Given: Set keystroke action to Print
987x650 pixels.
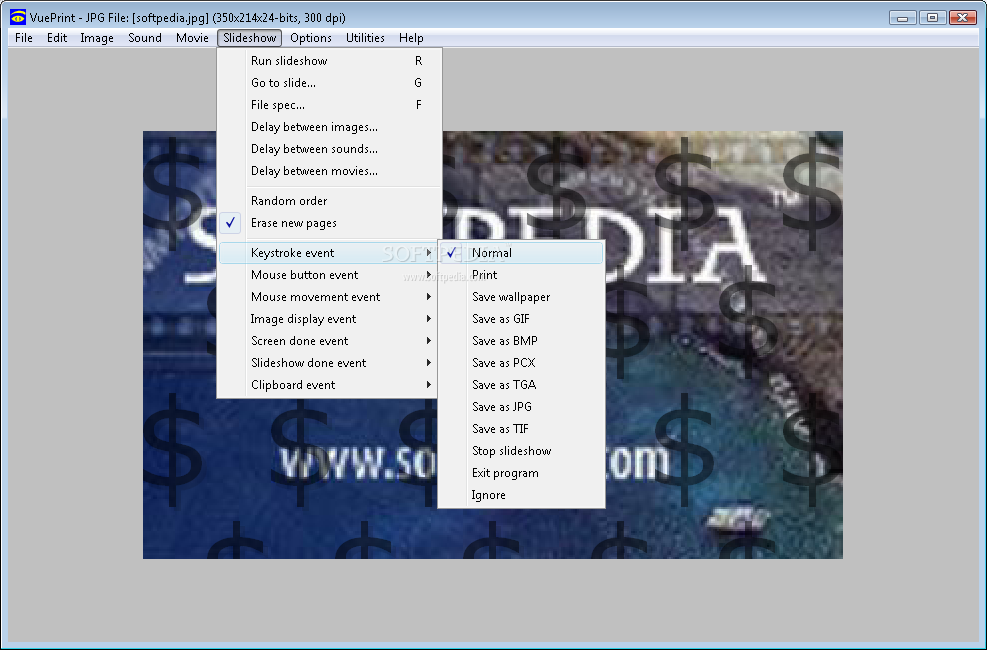Looking at the screenshot, I should (521, 275).
